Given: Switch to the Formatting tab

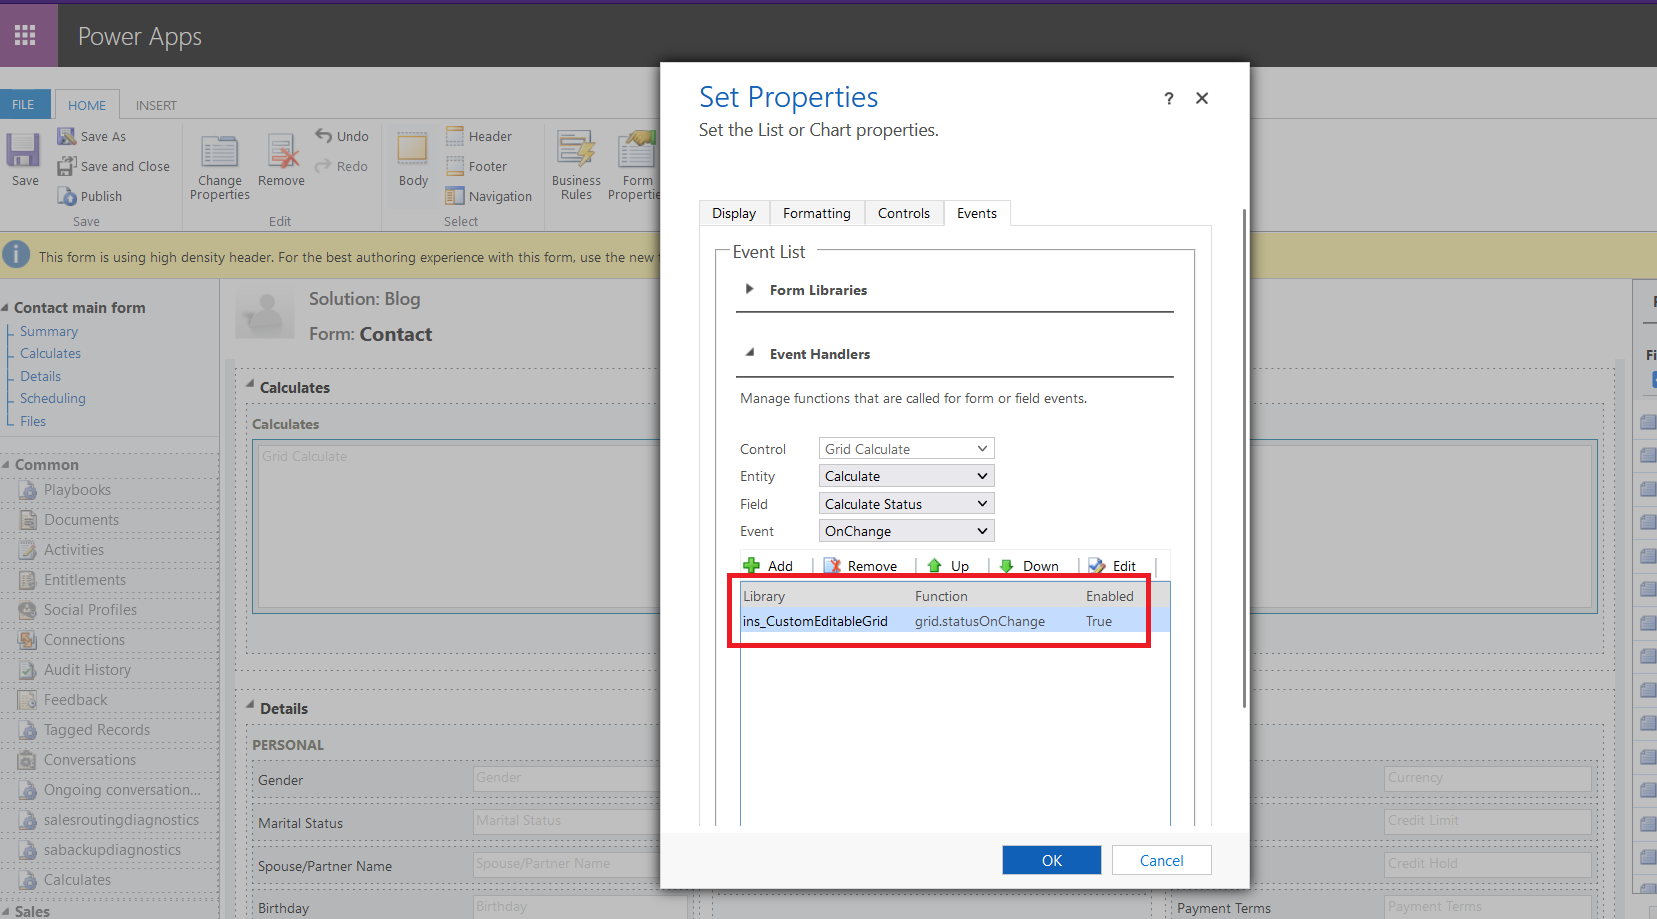Looking at the screenshot, I should 816,213.
